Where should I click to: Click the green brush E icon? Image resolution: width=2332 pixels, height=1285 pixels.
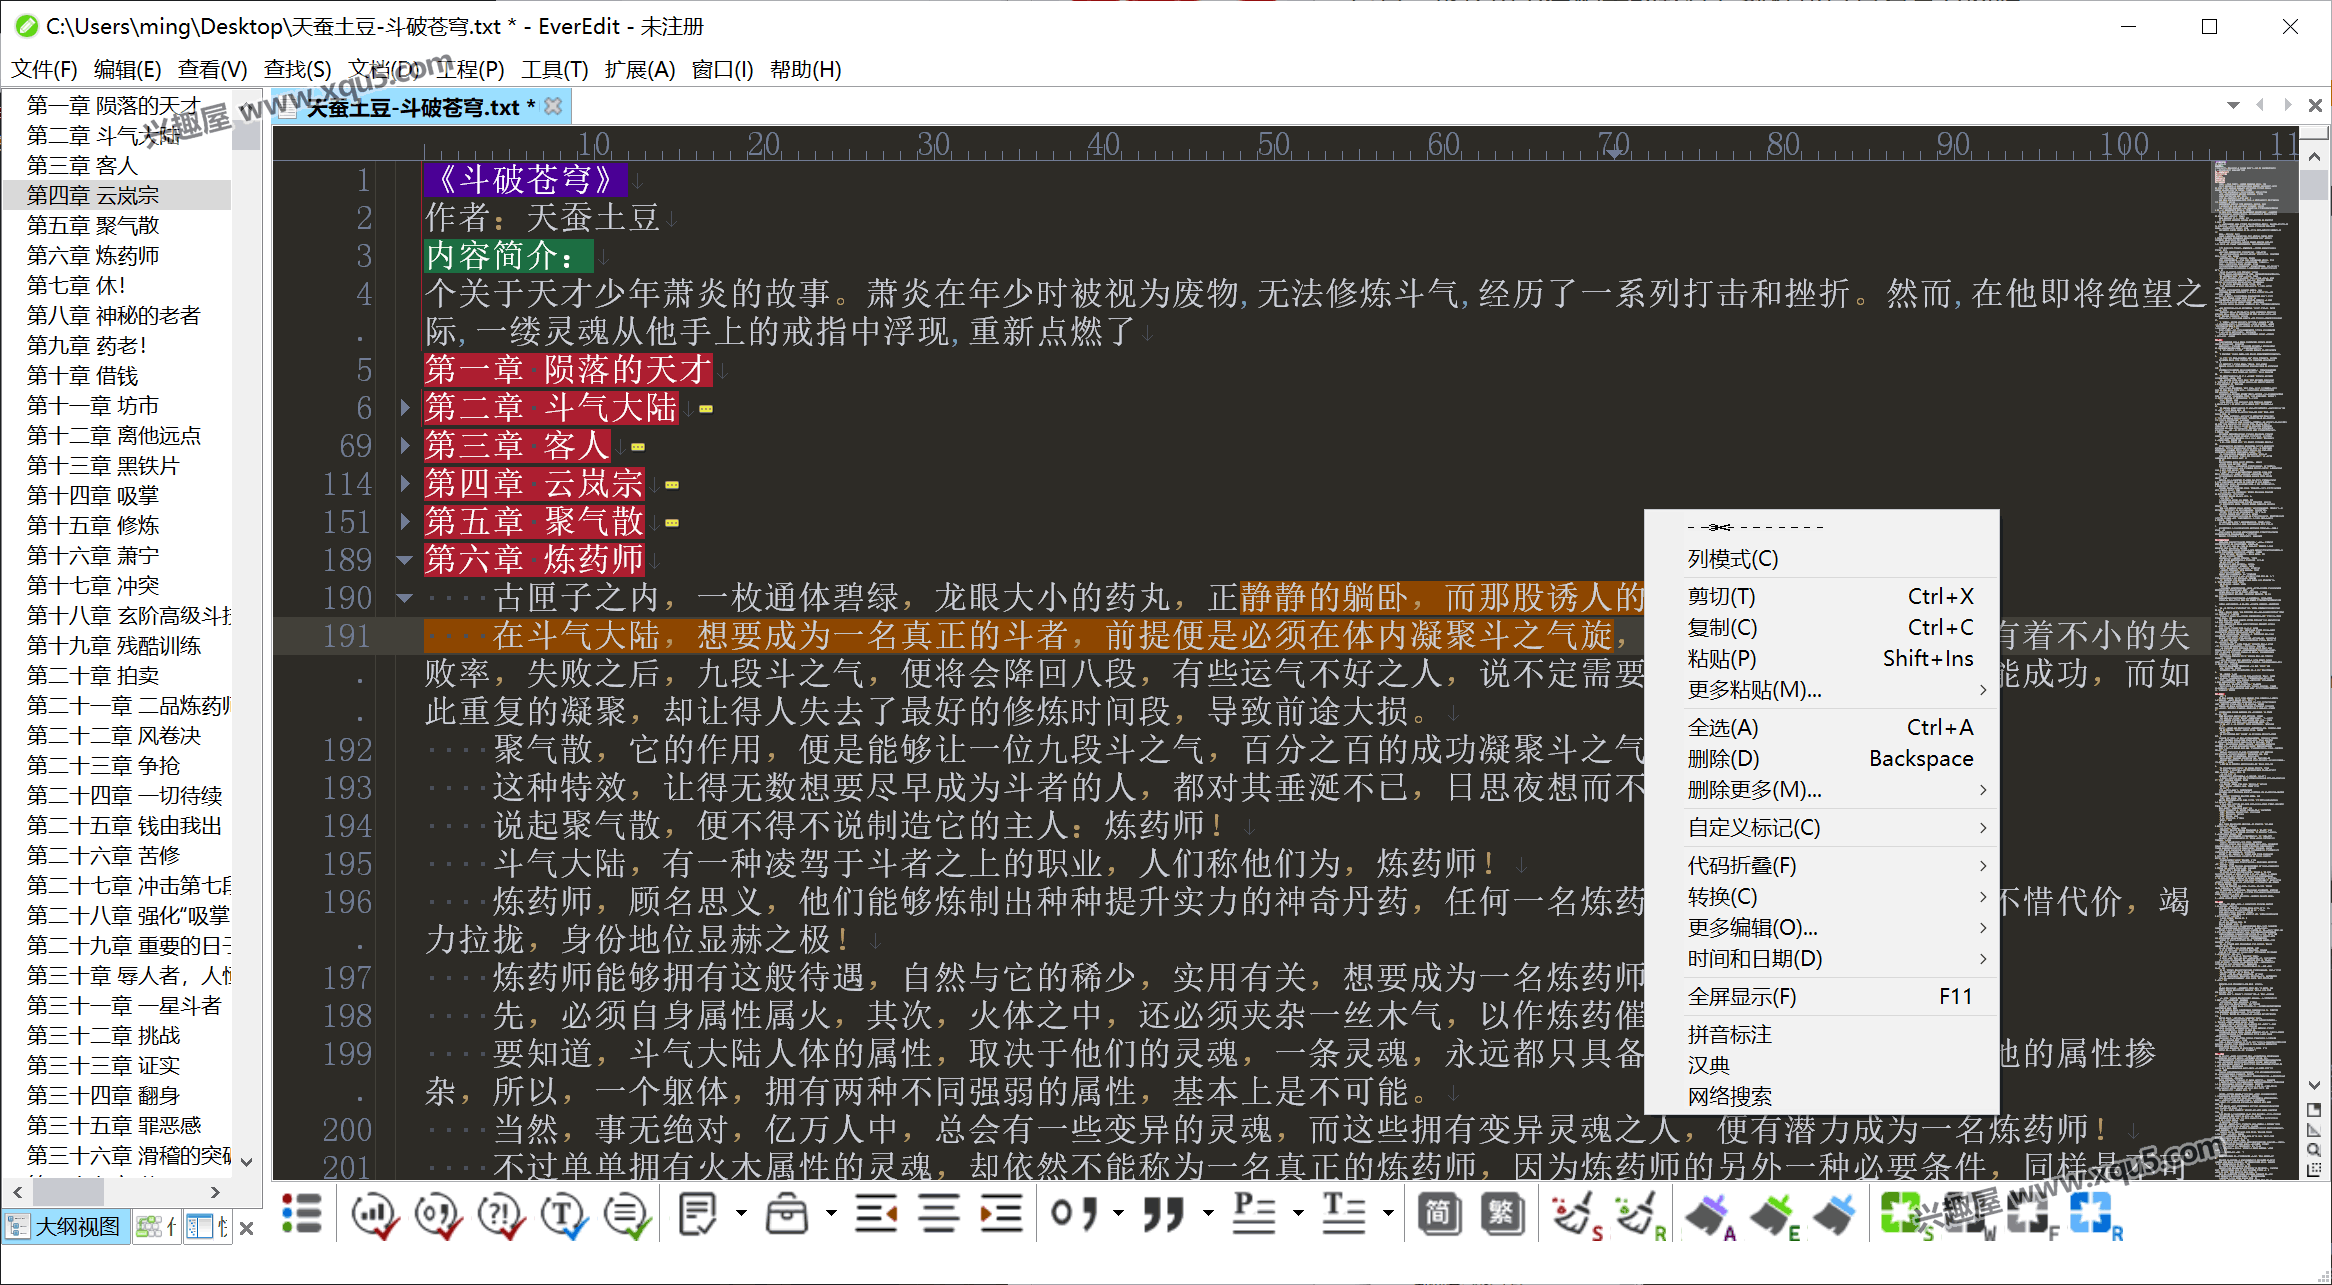1775,1216
